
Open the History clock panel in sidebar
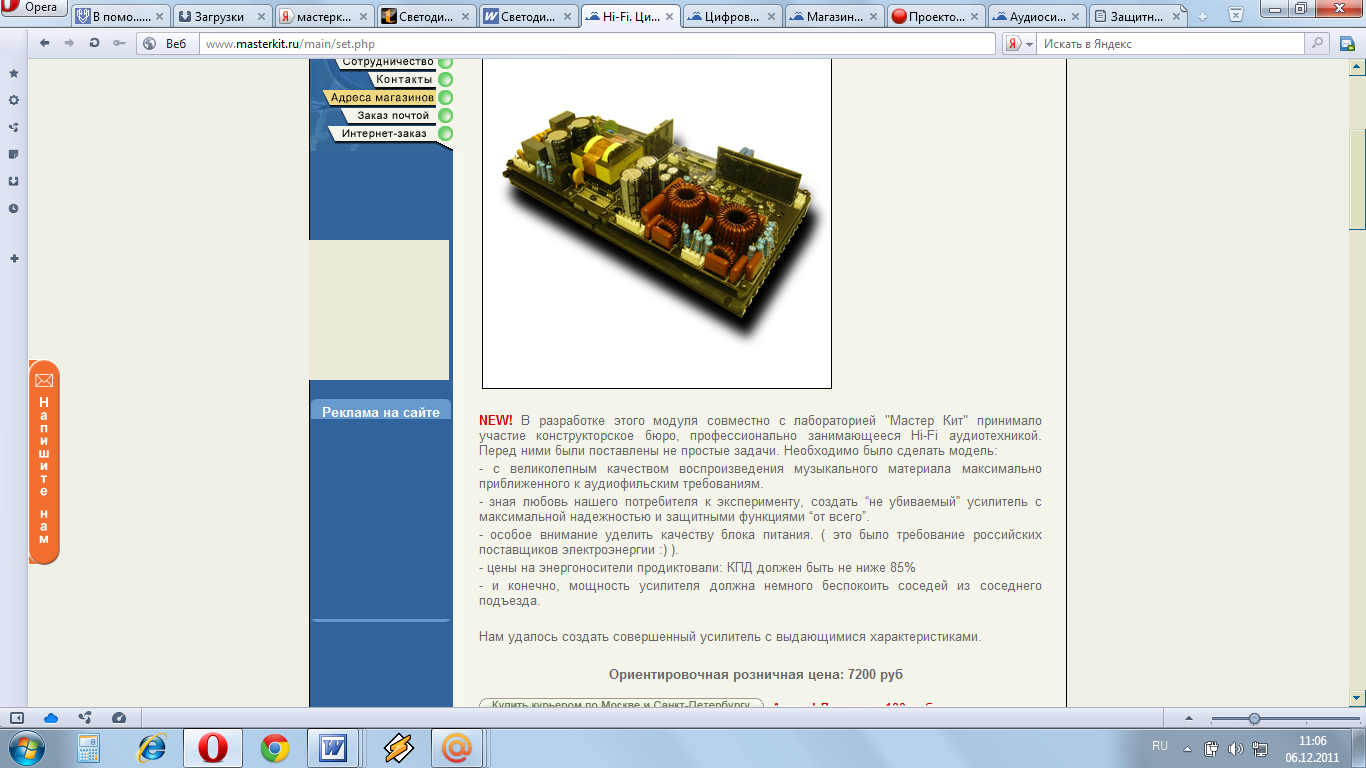pyautogui.click(x=13, y=208)
